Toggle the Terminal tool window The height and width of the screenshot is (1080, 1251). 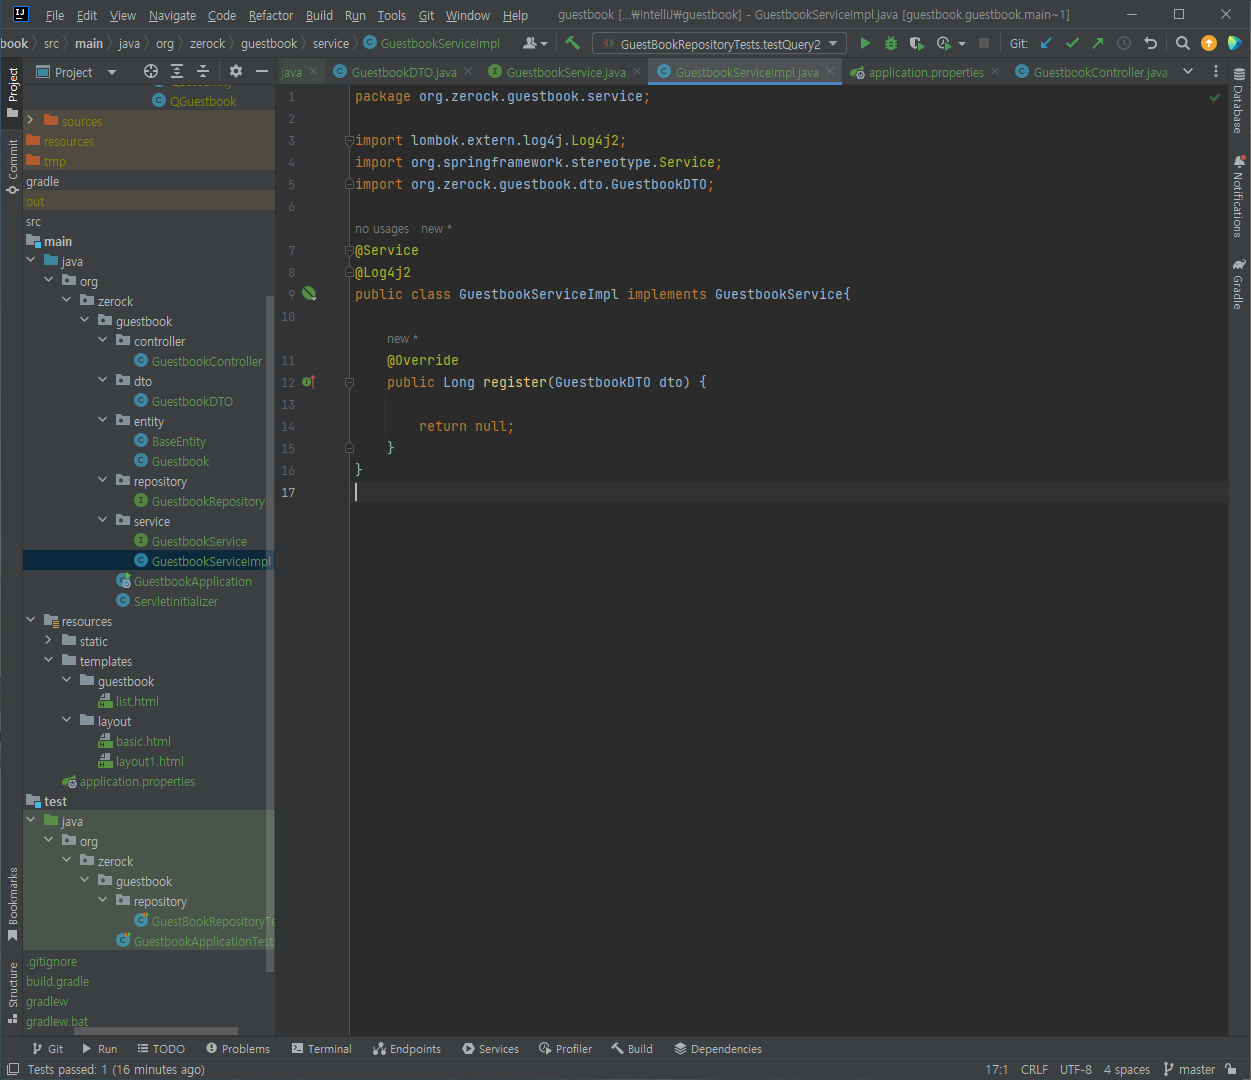pos(321,1048)
